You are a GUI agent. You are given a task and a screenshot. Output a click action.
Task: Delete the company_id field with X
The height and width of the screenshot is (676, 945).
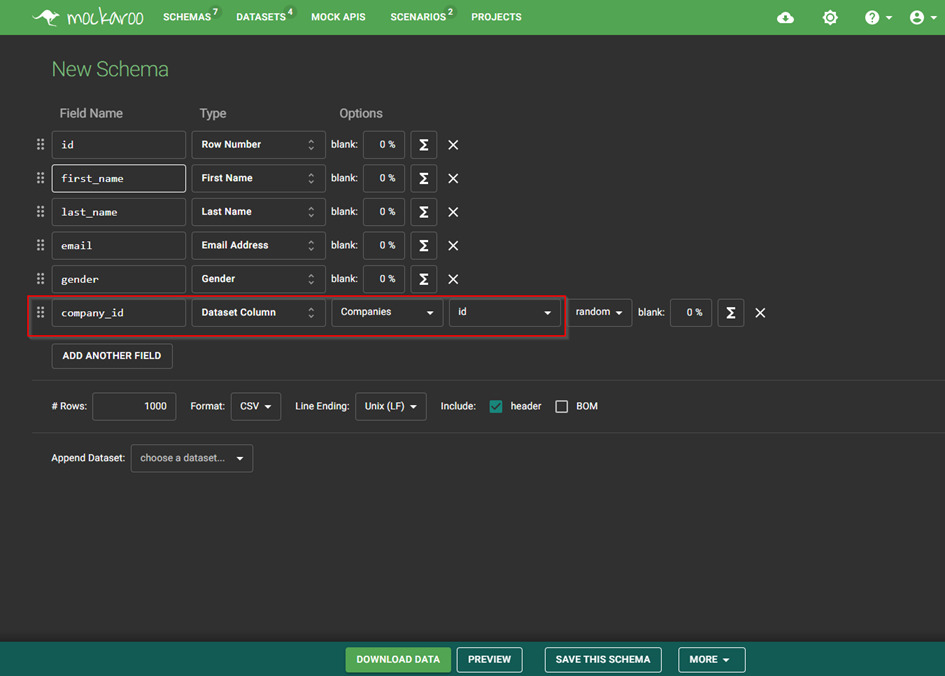point(760,313)
